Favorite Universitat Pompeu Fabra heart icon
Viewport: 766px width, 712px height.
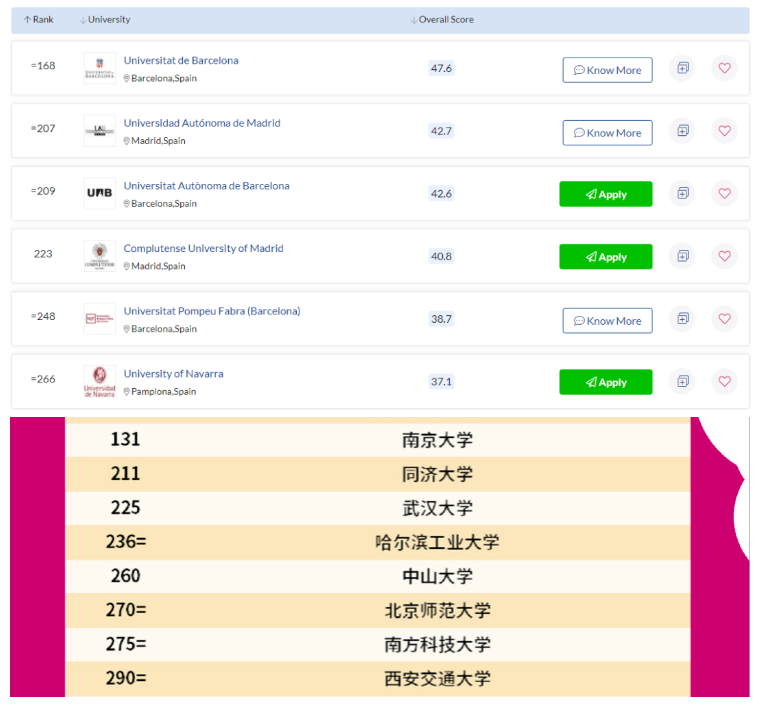pyautogui.click(x=724, y=319)
